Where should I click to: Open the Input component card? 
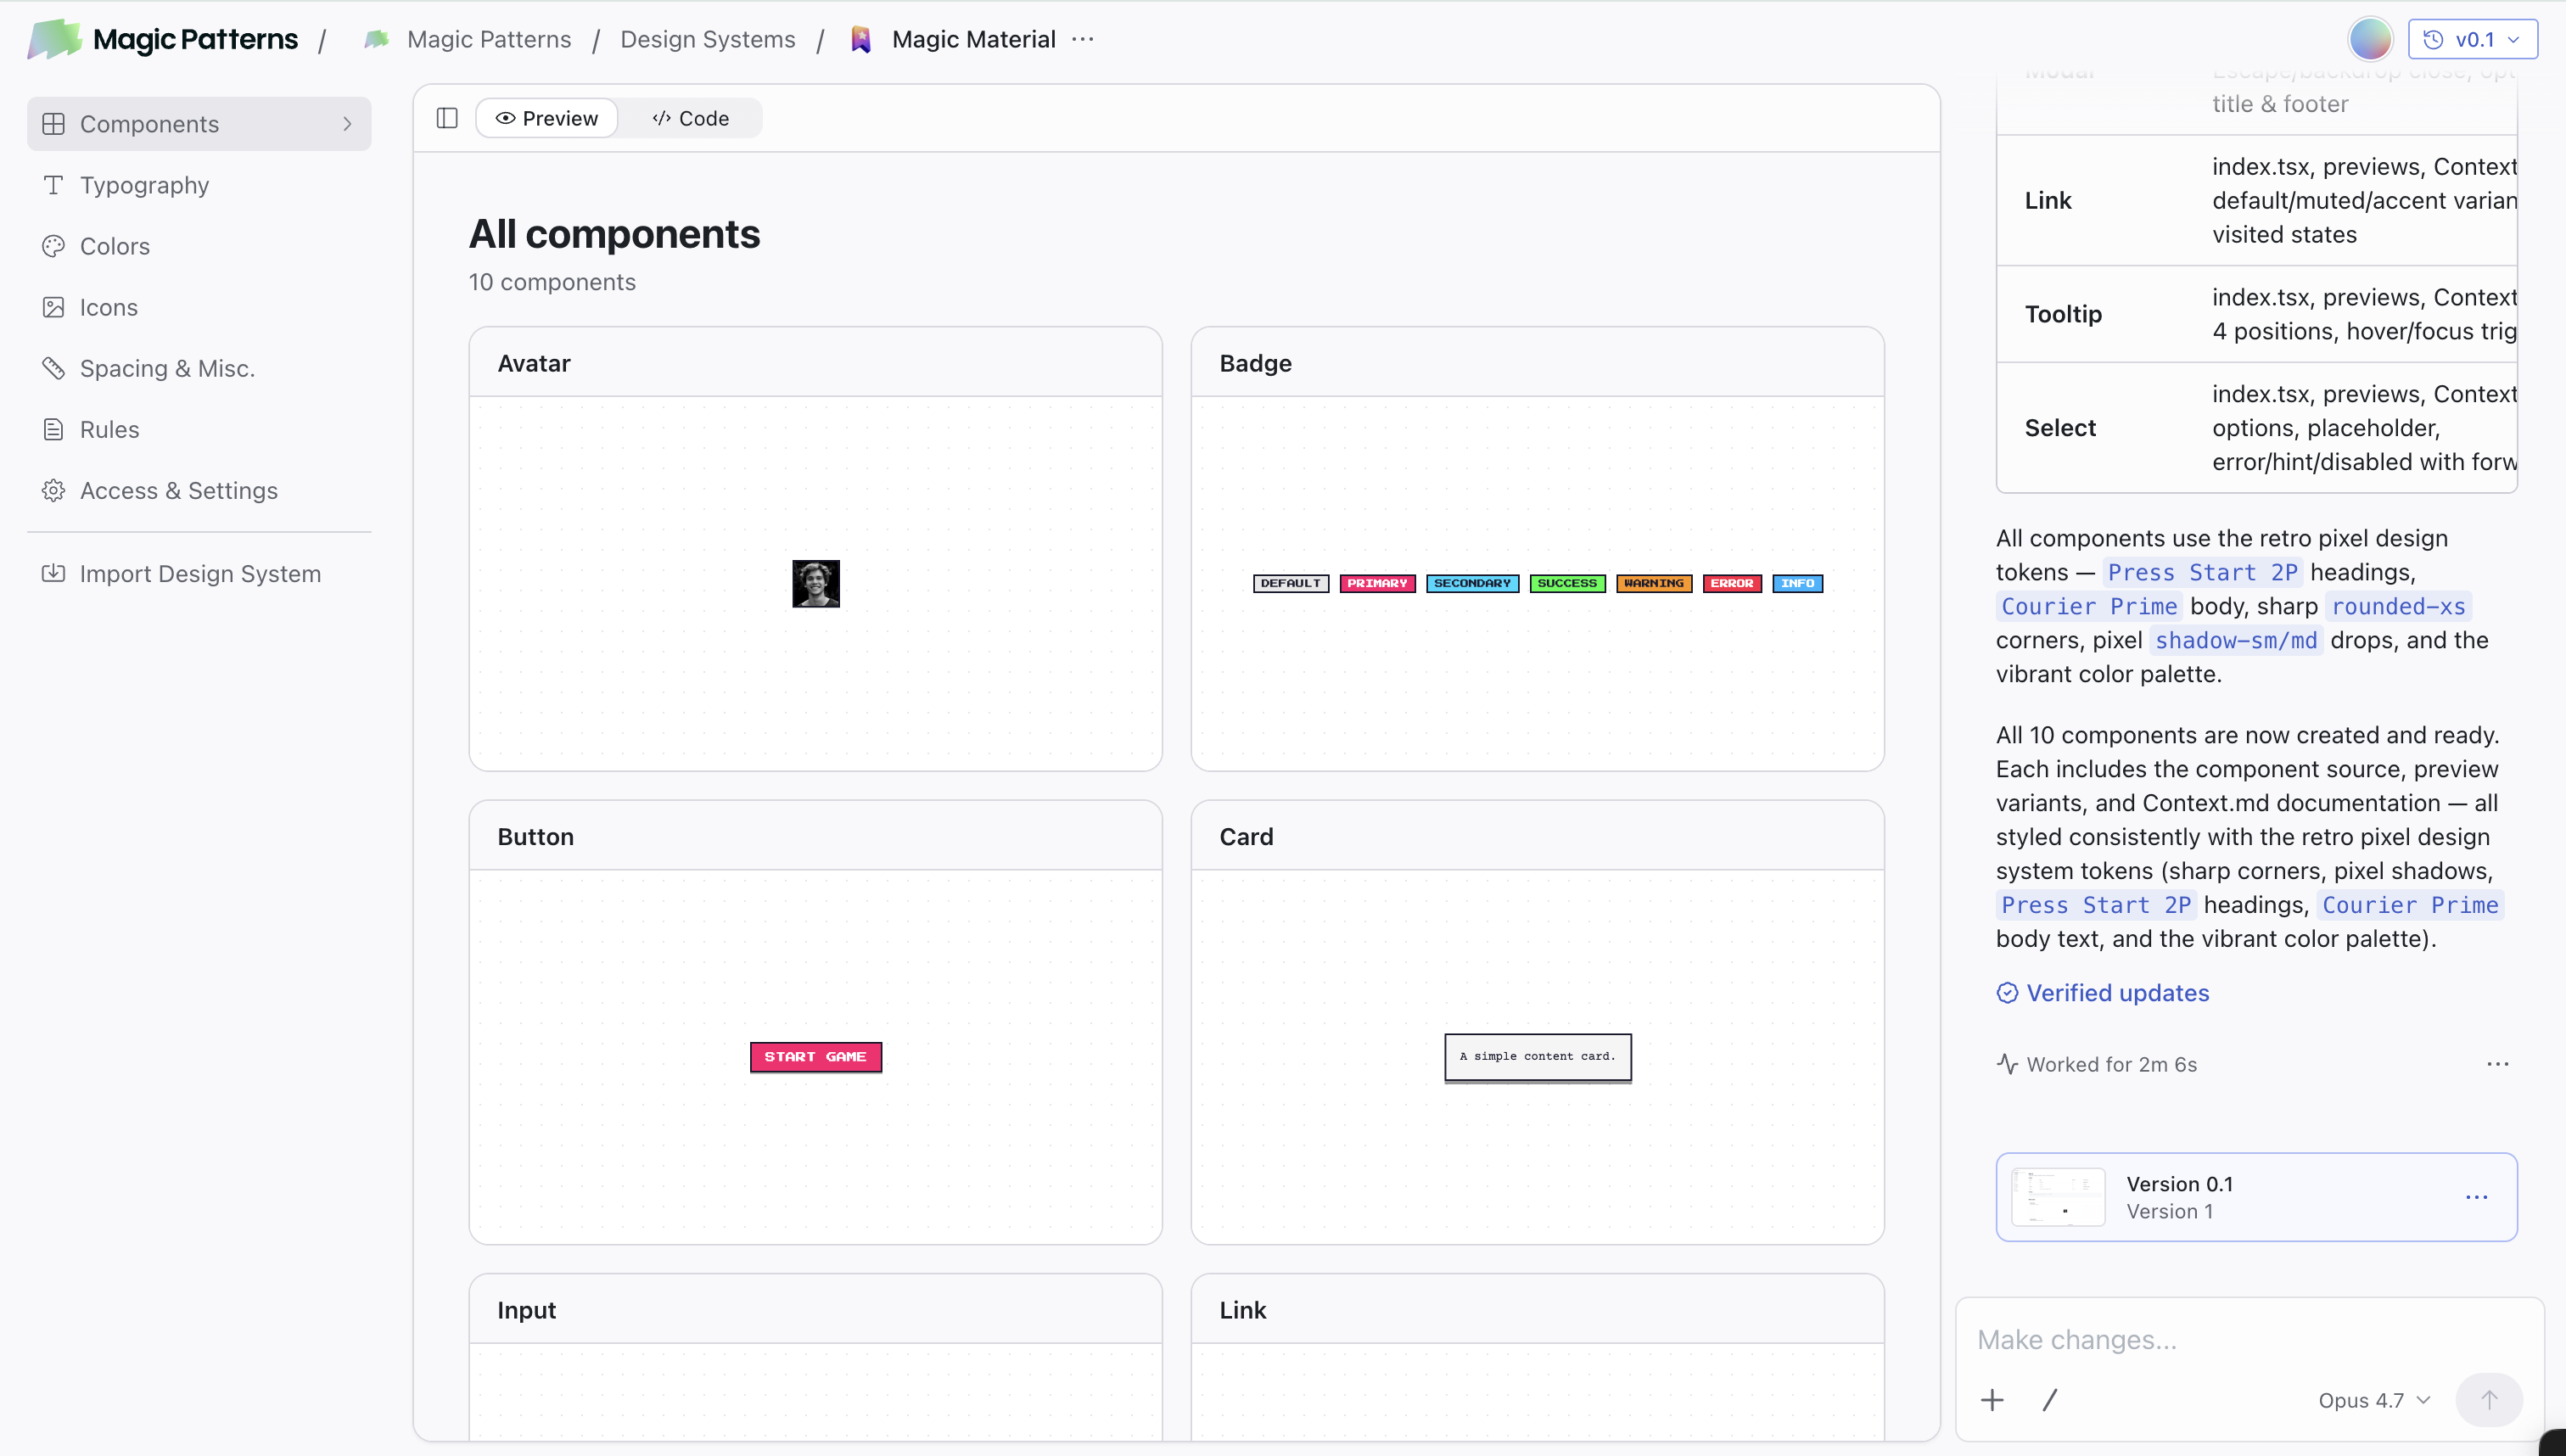click(x=816, y=1357)
